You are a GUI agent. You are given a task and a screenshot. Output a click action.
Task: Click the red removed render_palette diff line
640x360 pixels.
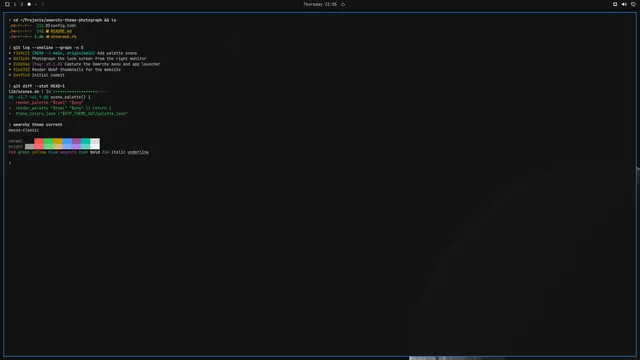click(46, 102)
